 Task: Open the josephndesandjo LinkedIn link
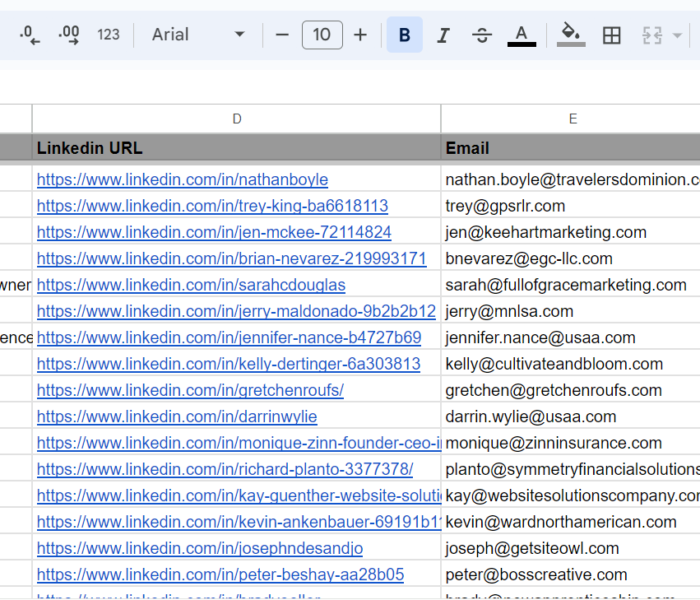(x=200, y=548)
